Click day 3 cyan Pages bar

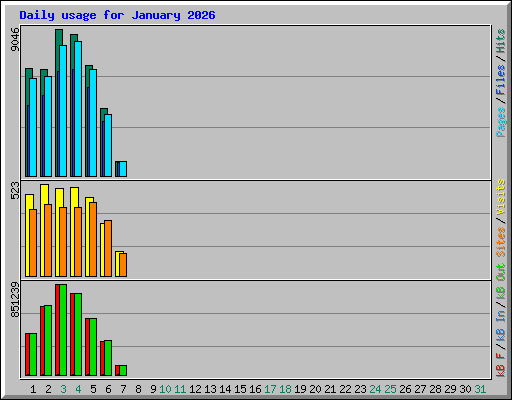coord(63,111)
